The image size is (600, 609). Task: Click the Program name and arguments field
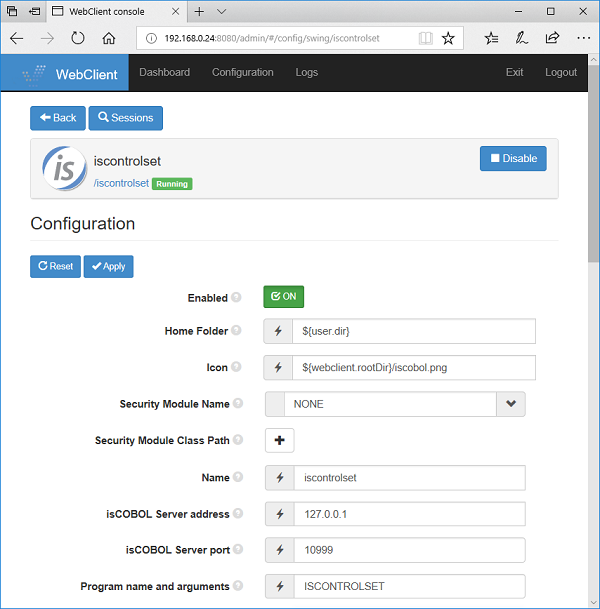(409, 587)
